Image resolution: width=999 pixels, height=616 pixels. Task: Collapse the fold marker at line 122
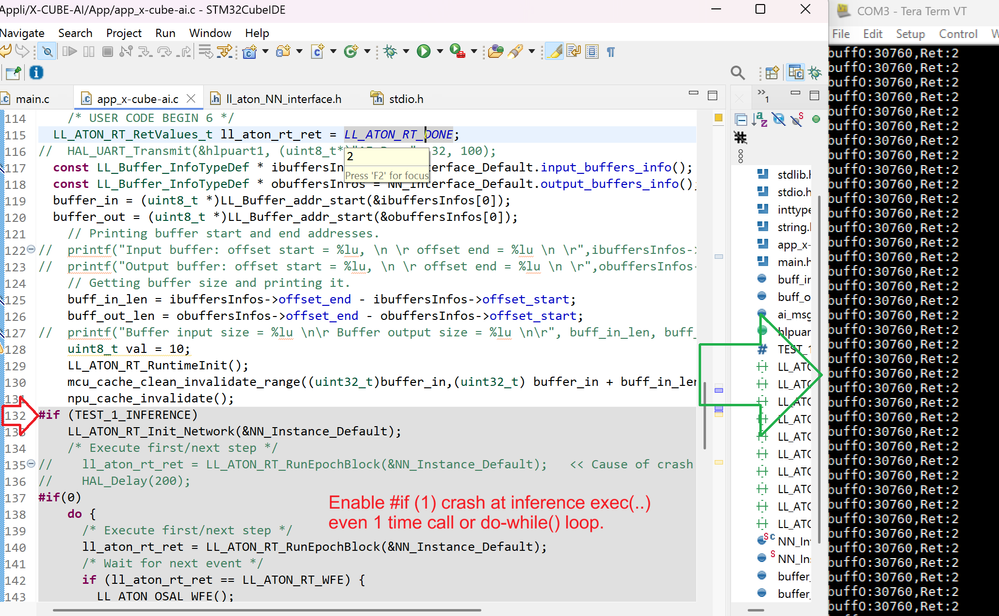31,250
